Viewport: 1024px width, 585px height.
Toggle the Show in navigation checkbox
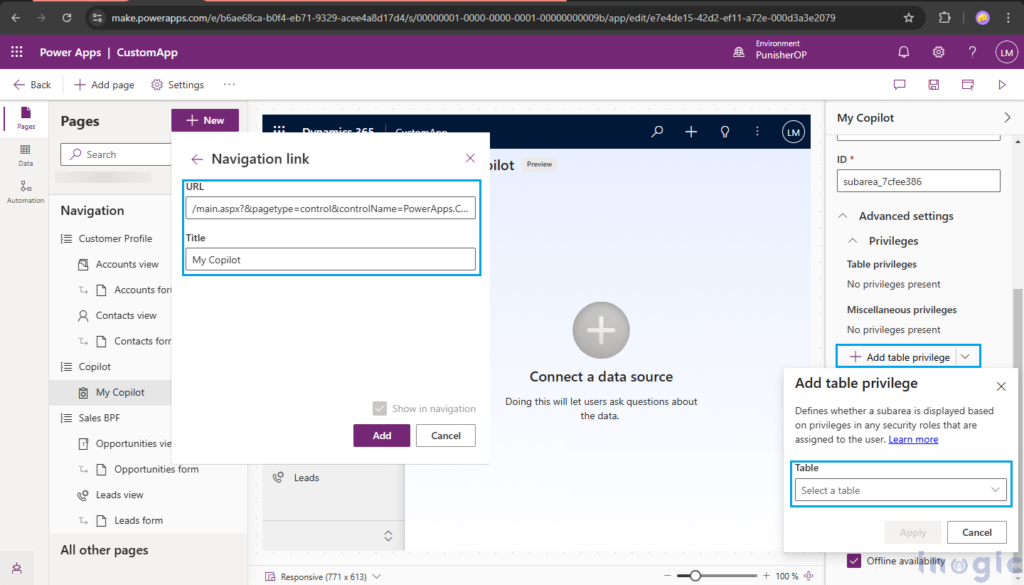click(379, 408)
